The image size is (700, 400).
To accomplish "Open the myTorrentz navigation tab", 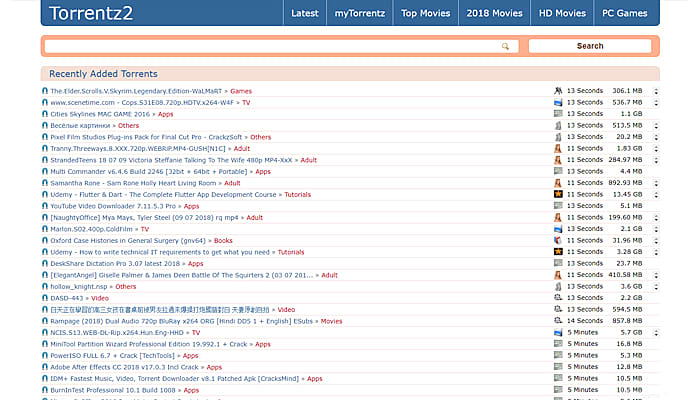I will 359,13.
